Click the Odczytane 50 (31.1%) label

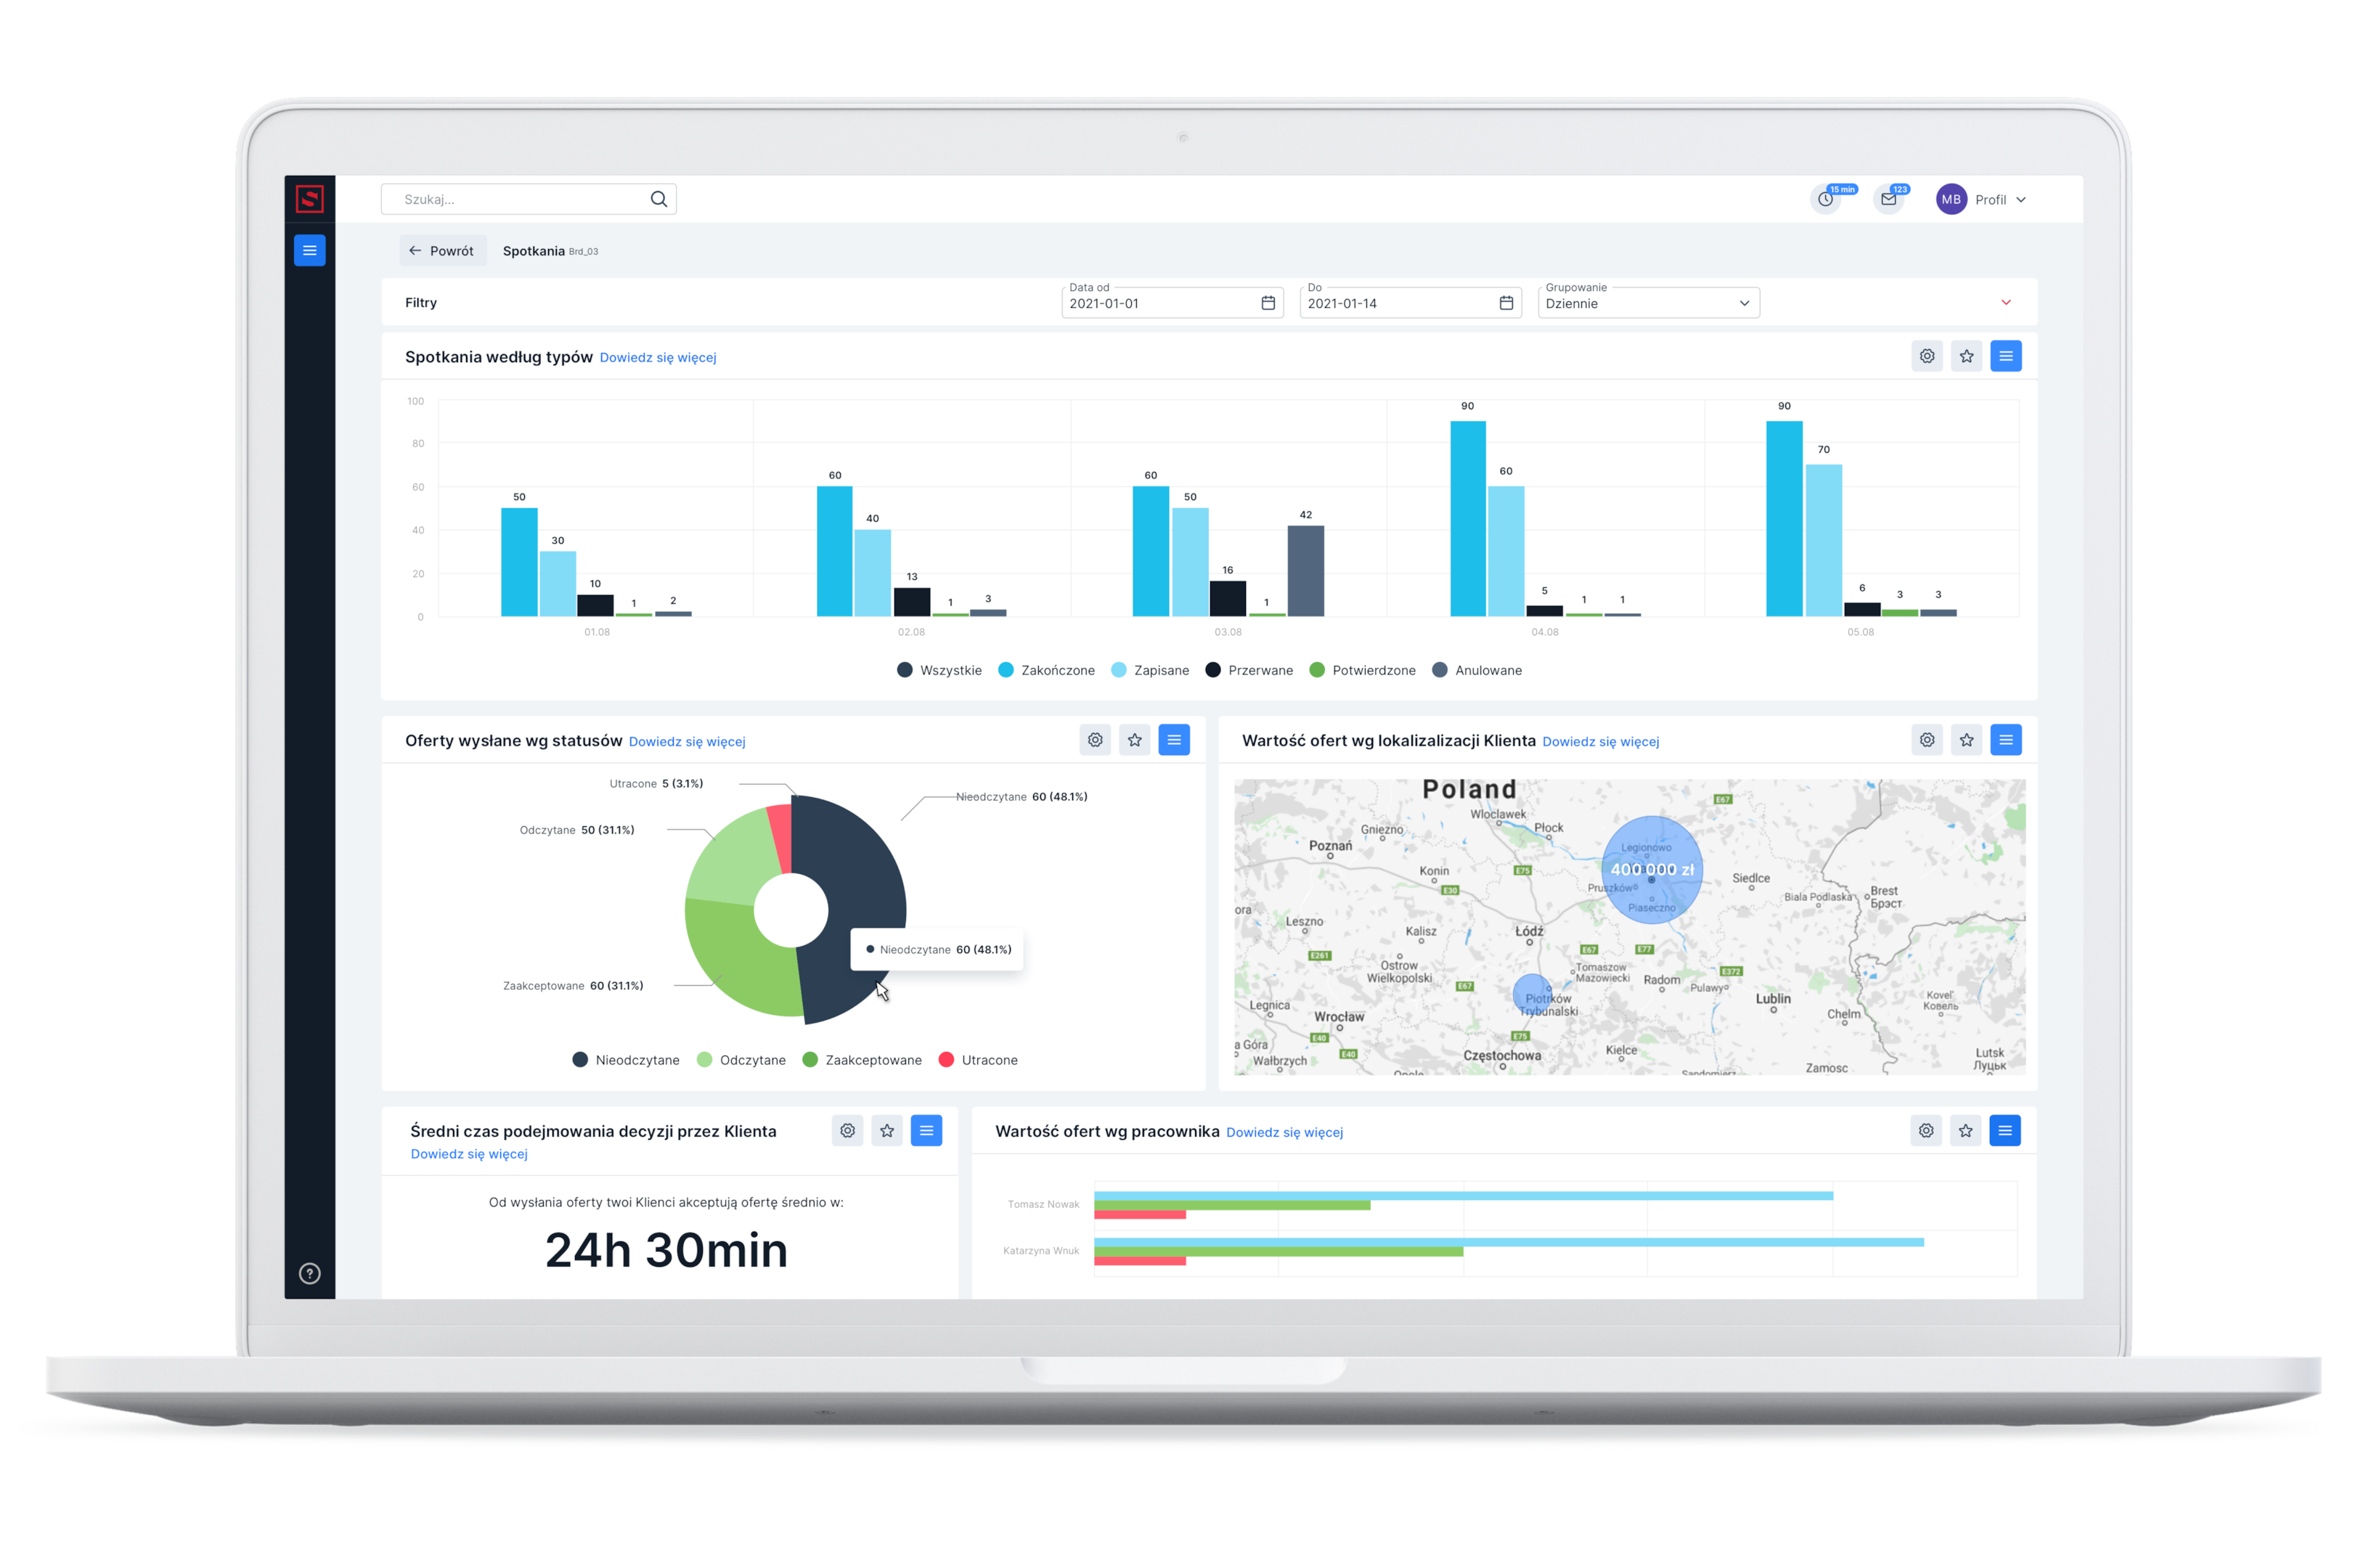point(576,830)
